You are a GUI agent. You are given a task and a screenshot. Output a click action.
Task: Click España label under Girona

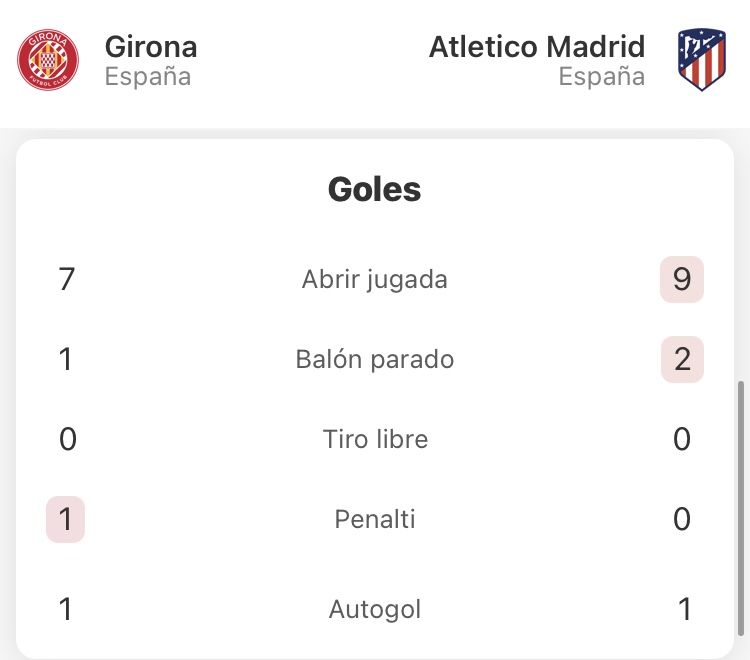[148, 77]
